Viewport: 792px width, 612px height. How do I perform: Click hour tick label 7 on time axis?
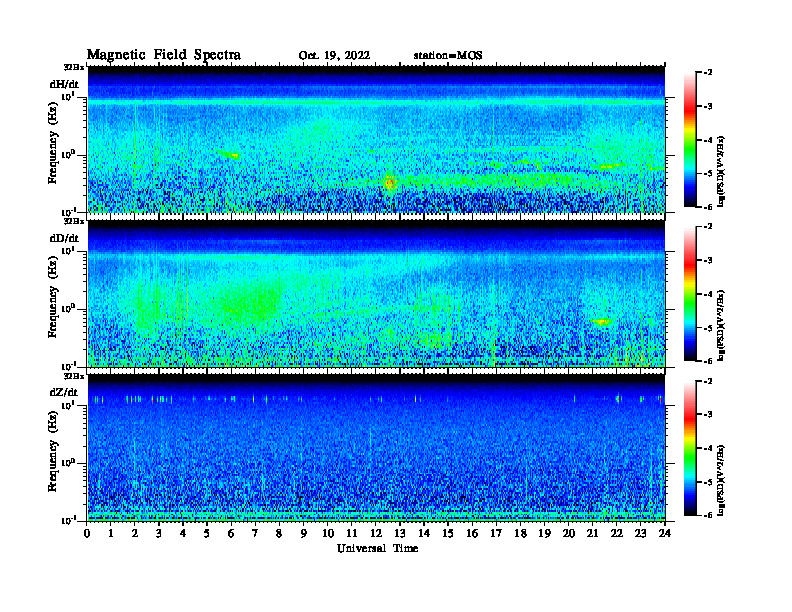point(256,533)
